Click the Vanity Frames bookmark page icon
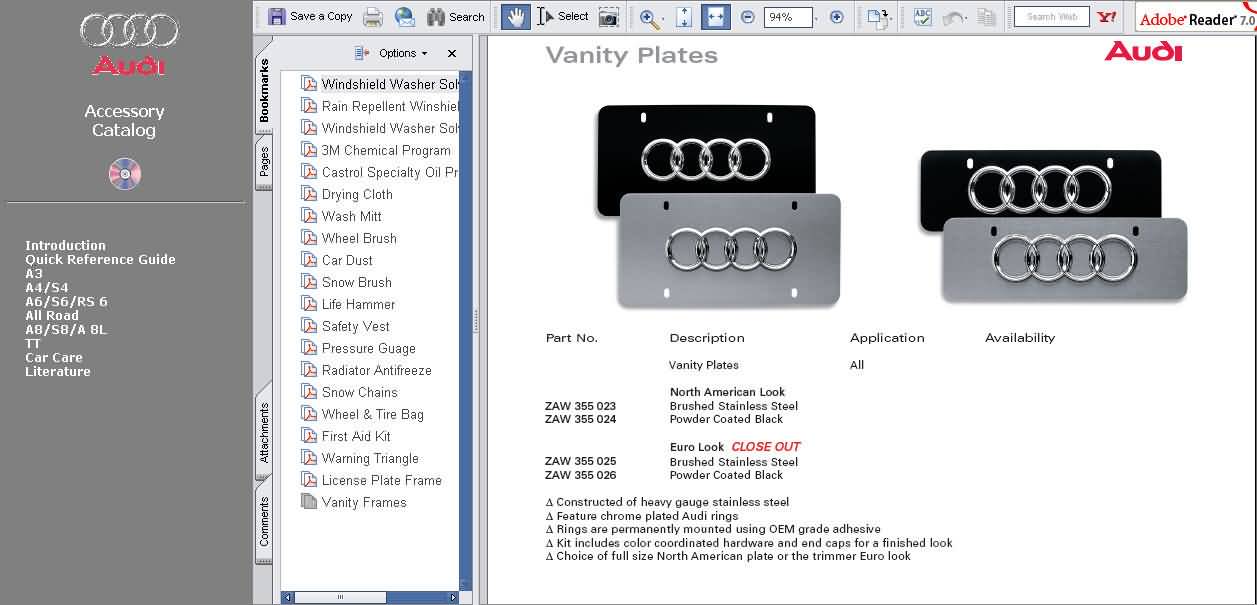The width and height of the screenshot is (1257, 605). (x=309, y=502)
